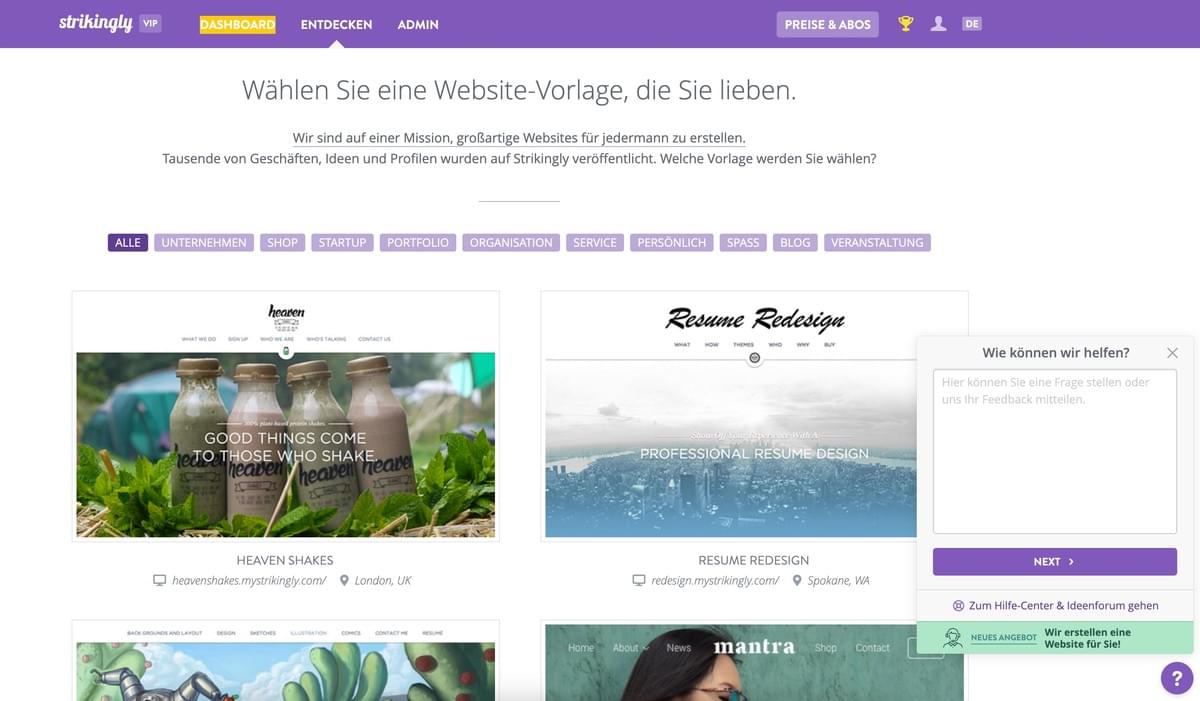Click the gold trophy icon

point(906,24)
